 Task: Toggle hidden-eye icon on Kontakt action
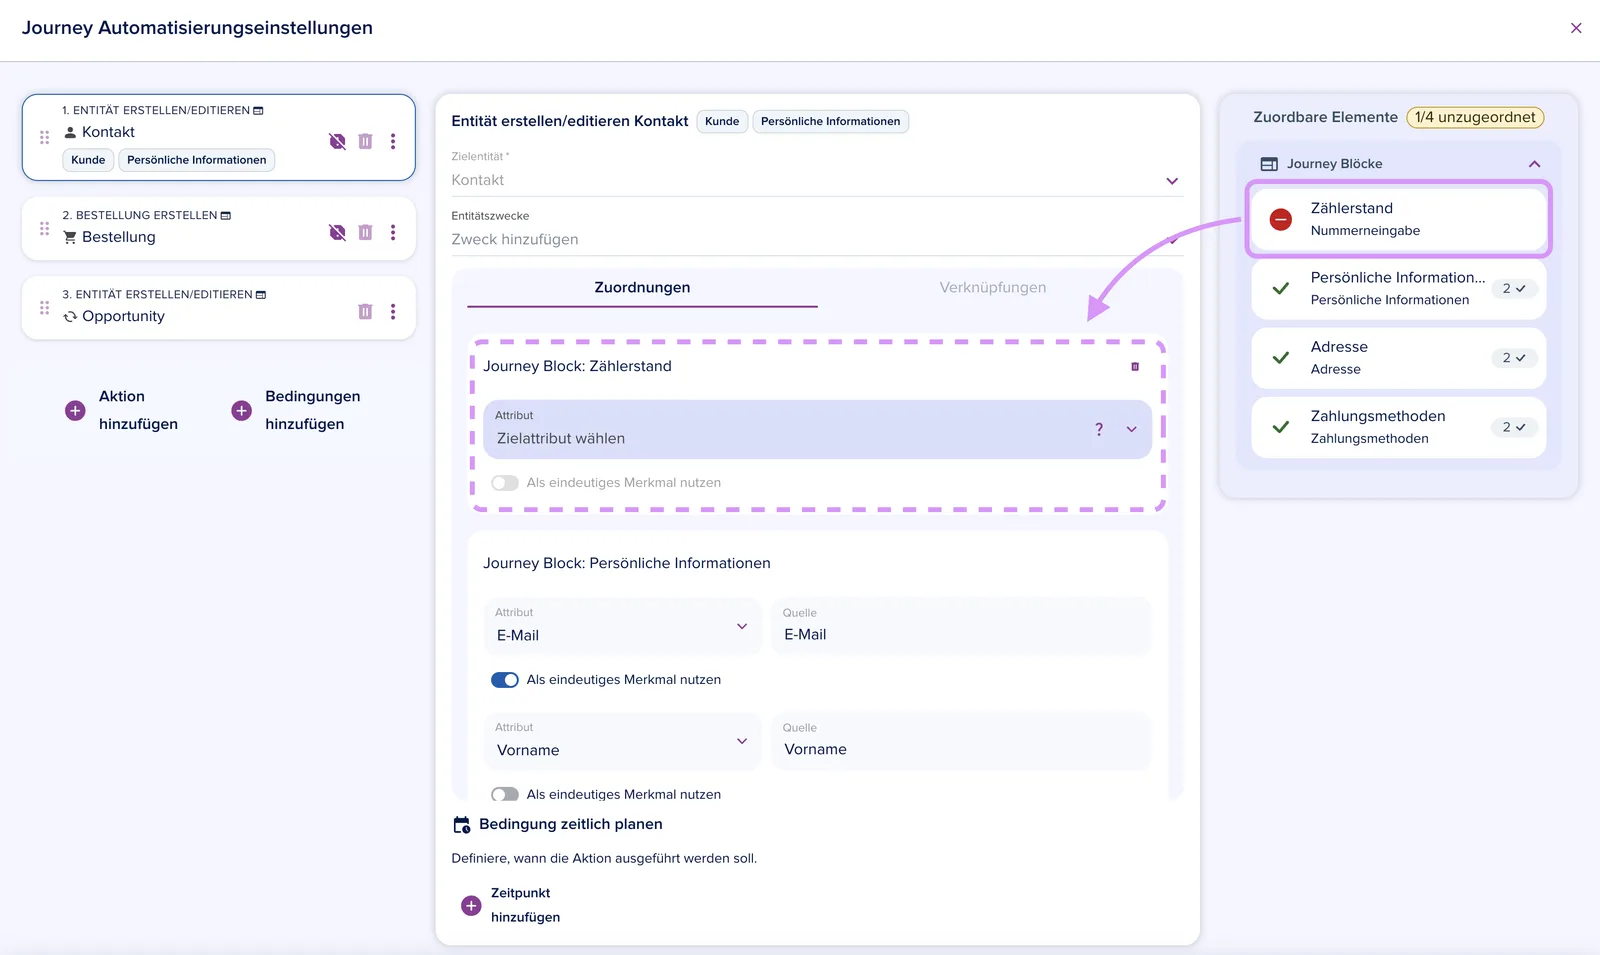coord(337,141)
